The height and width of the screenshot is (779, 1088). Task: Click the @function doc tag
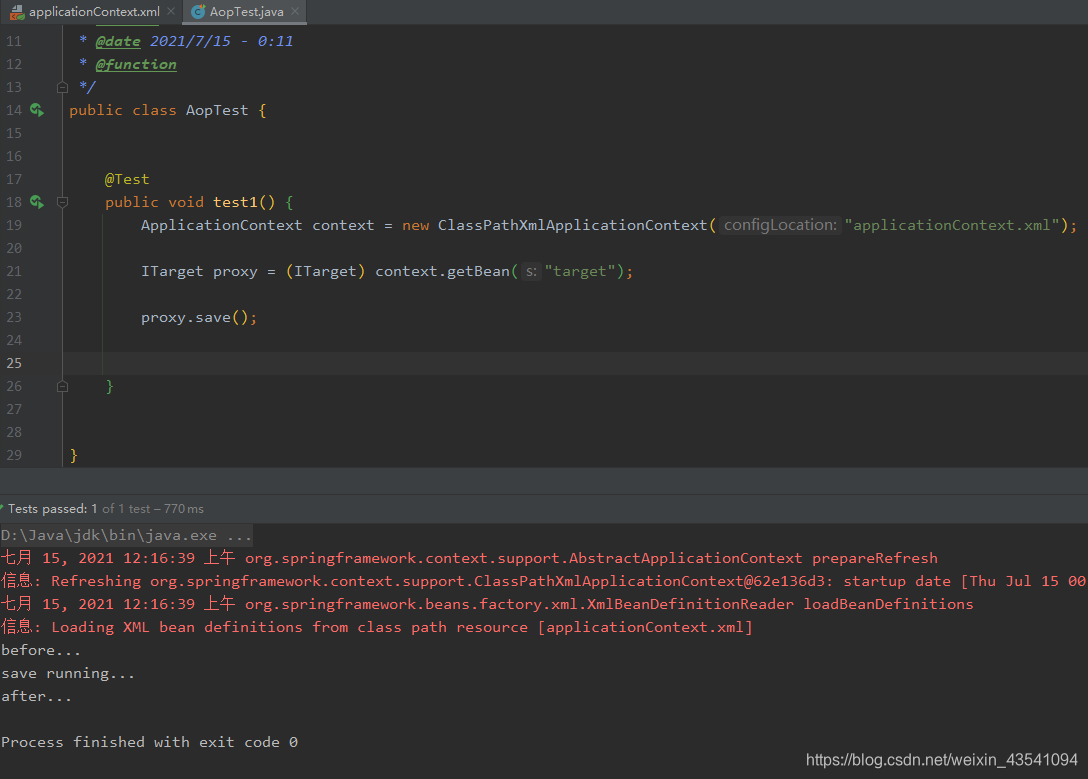(136, 65)
